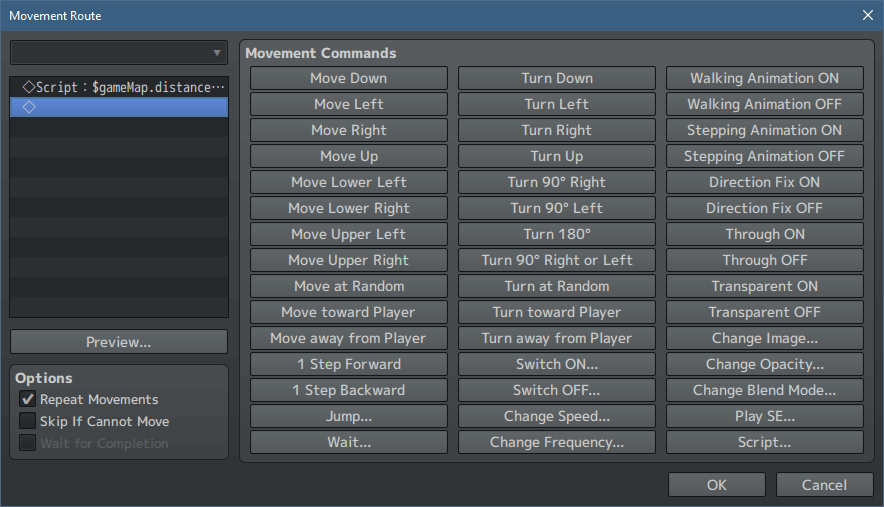
Task: Select the empty highlighted route row
Action: 119,107
